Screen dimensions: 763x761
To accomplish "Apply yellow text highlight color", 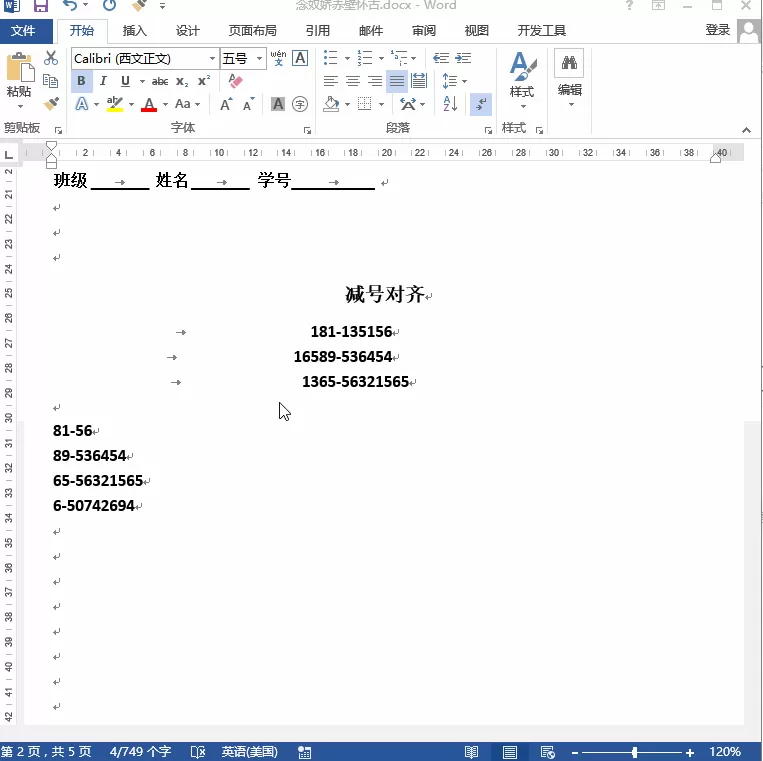I will click(x=115, y=104).
